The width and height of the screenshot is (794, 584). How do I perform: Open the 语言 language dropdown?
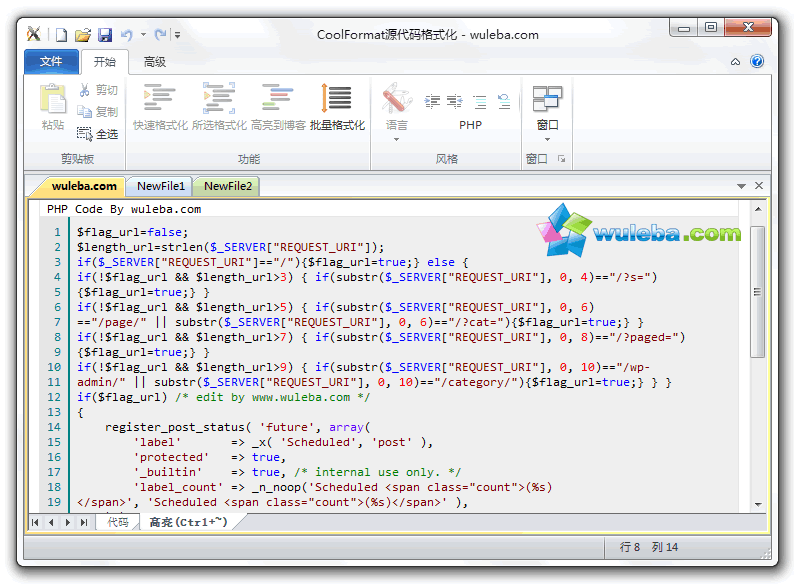pyautogui.click(x=396, y=112)
